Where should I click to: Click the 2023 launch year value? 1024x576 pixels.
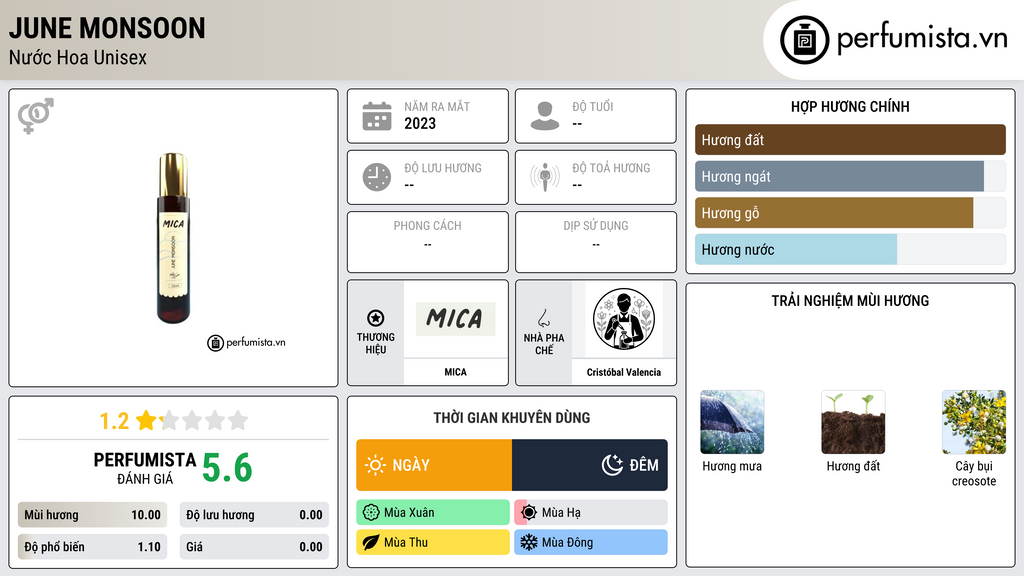420,123
